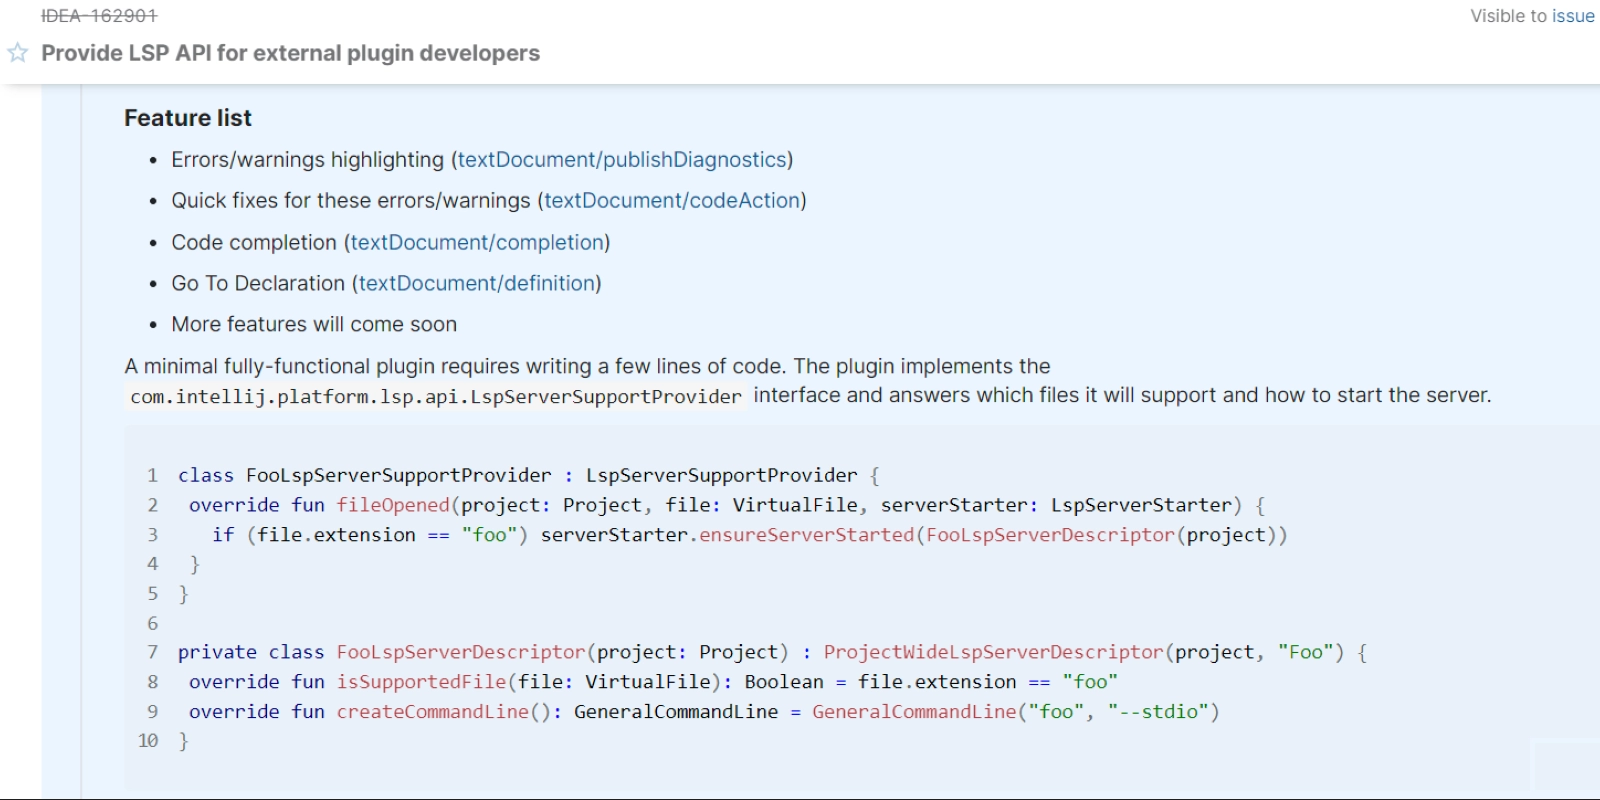Click 'ensureServerStarted' in code line 3
This screenshot has width=1600, height=800.
(x=806, y=535)
